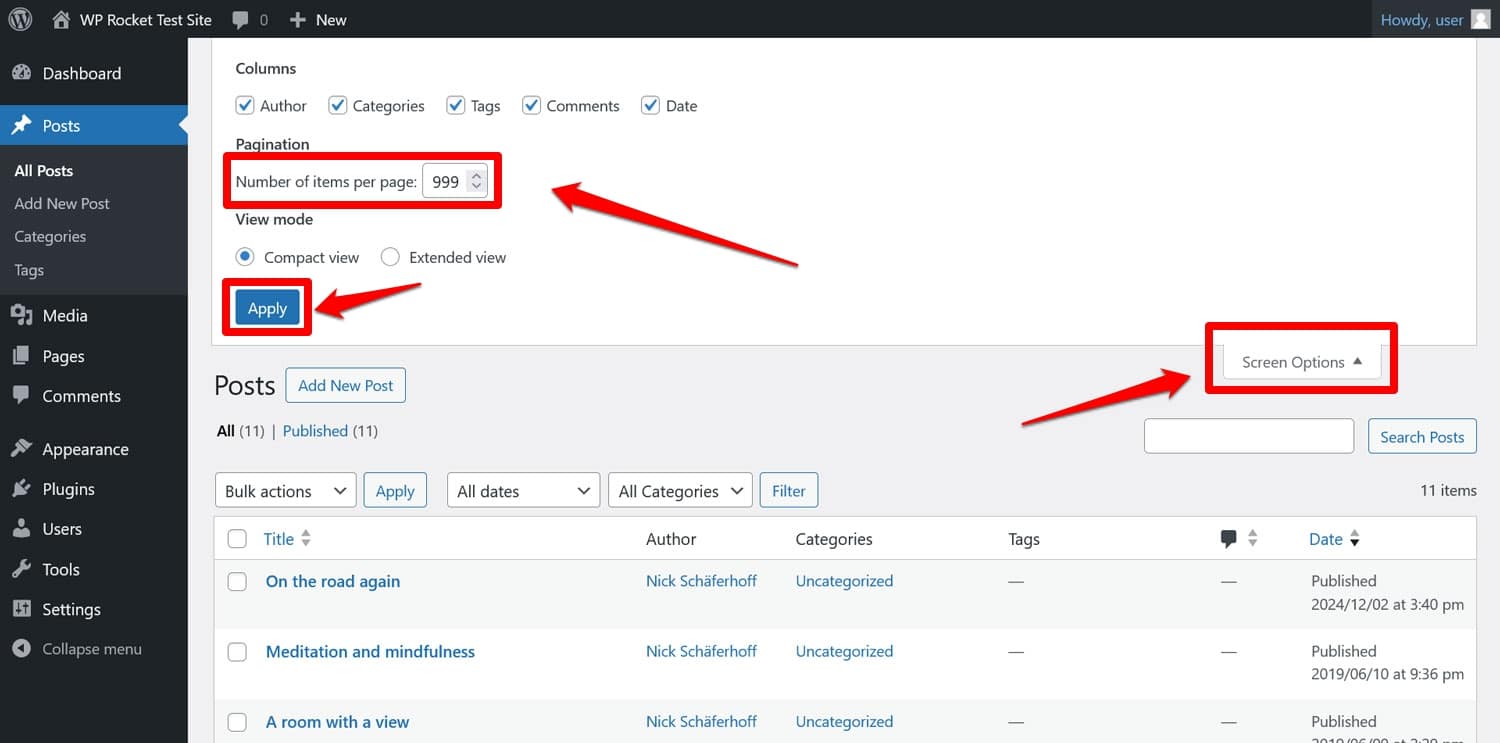Check the 'On the road again' post checkbox

237,581
